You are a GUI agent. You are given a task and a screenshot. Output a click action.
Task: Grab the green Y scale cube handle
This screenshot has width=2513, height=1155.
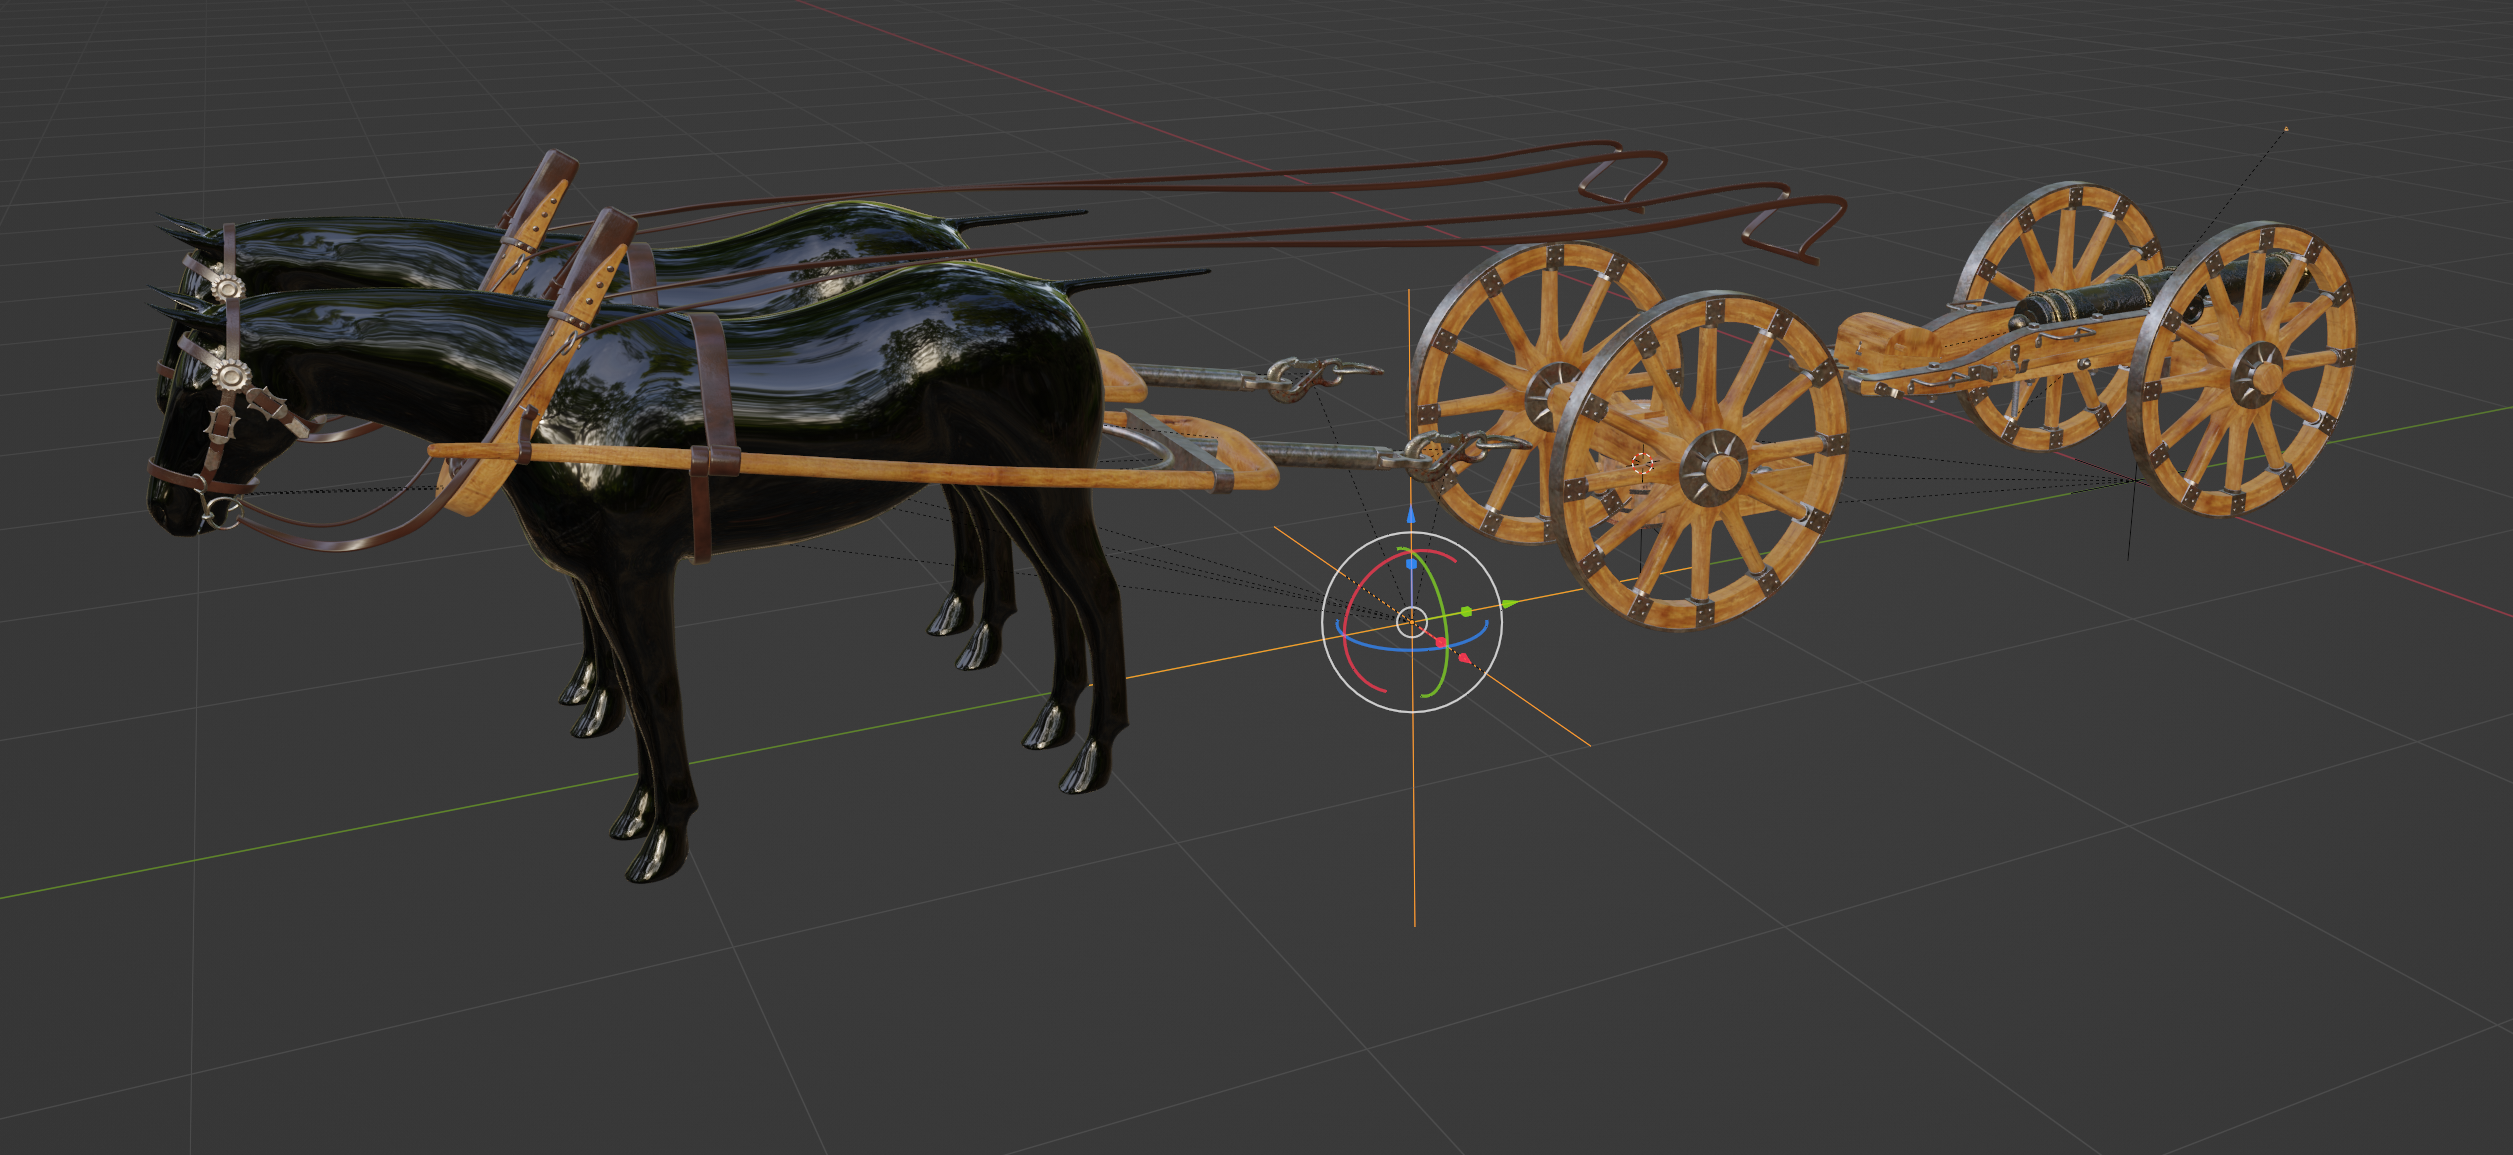pyautogui.click(x=1466, y=611)
